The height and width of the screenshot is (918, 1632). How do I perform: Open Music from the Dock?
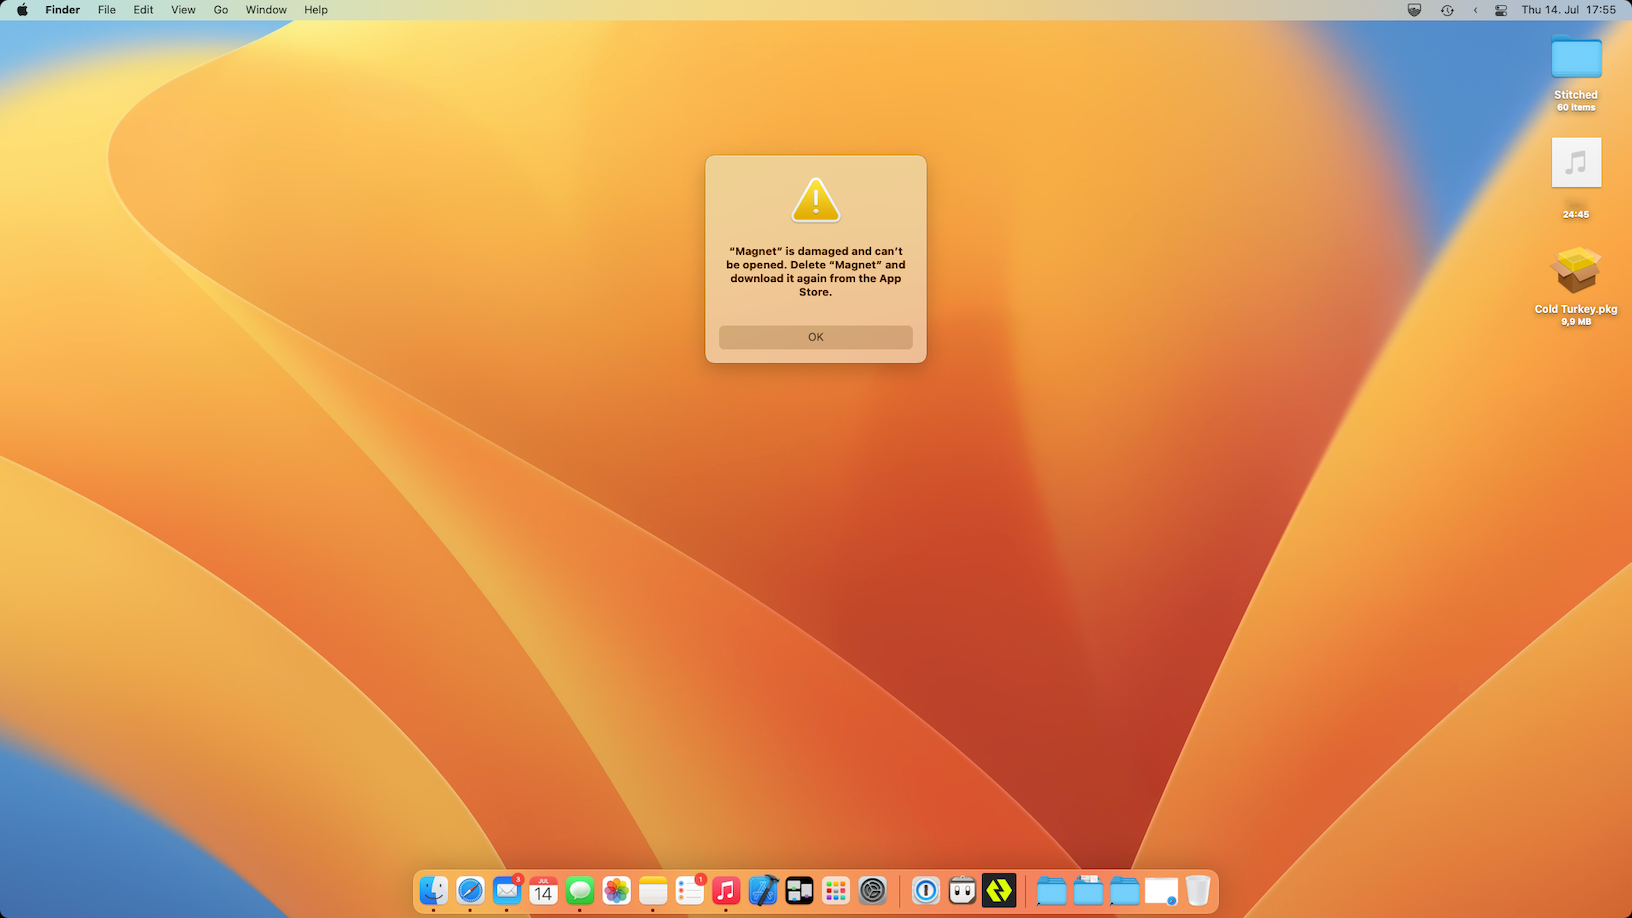click(x=726, y=890)
